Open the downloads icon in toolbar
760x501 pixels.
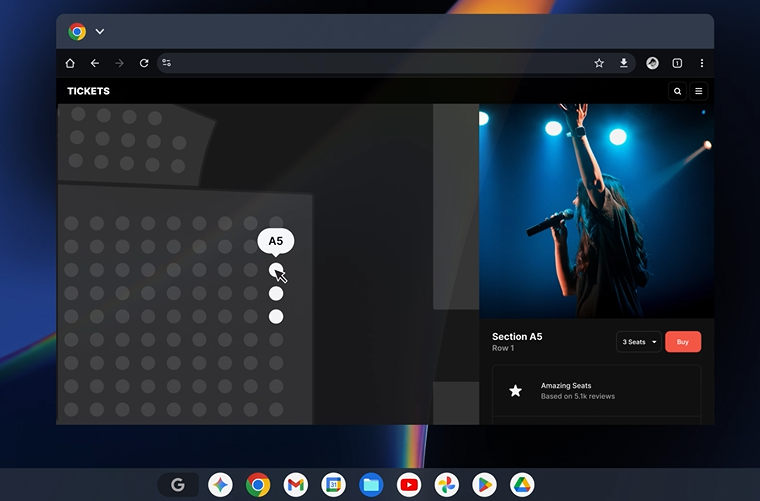[x=624, y=63]
